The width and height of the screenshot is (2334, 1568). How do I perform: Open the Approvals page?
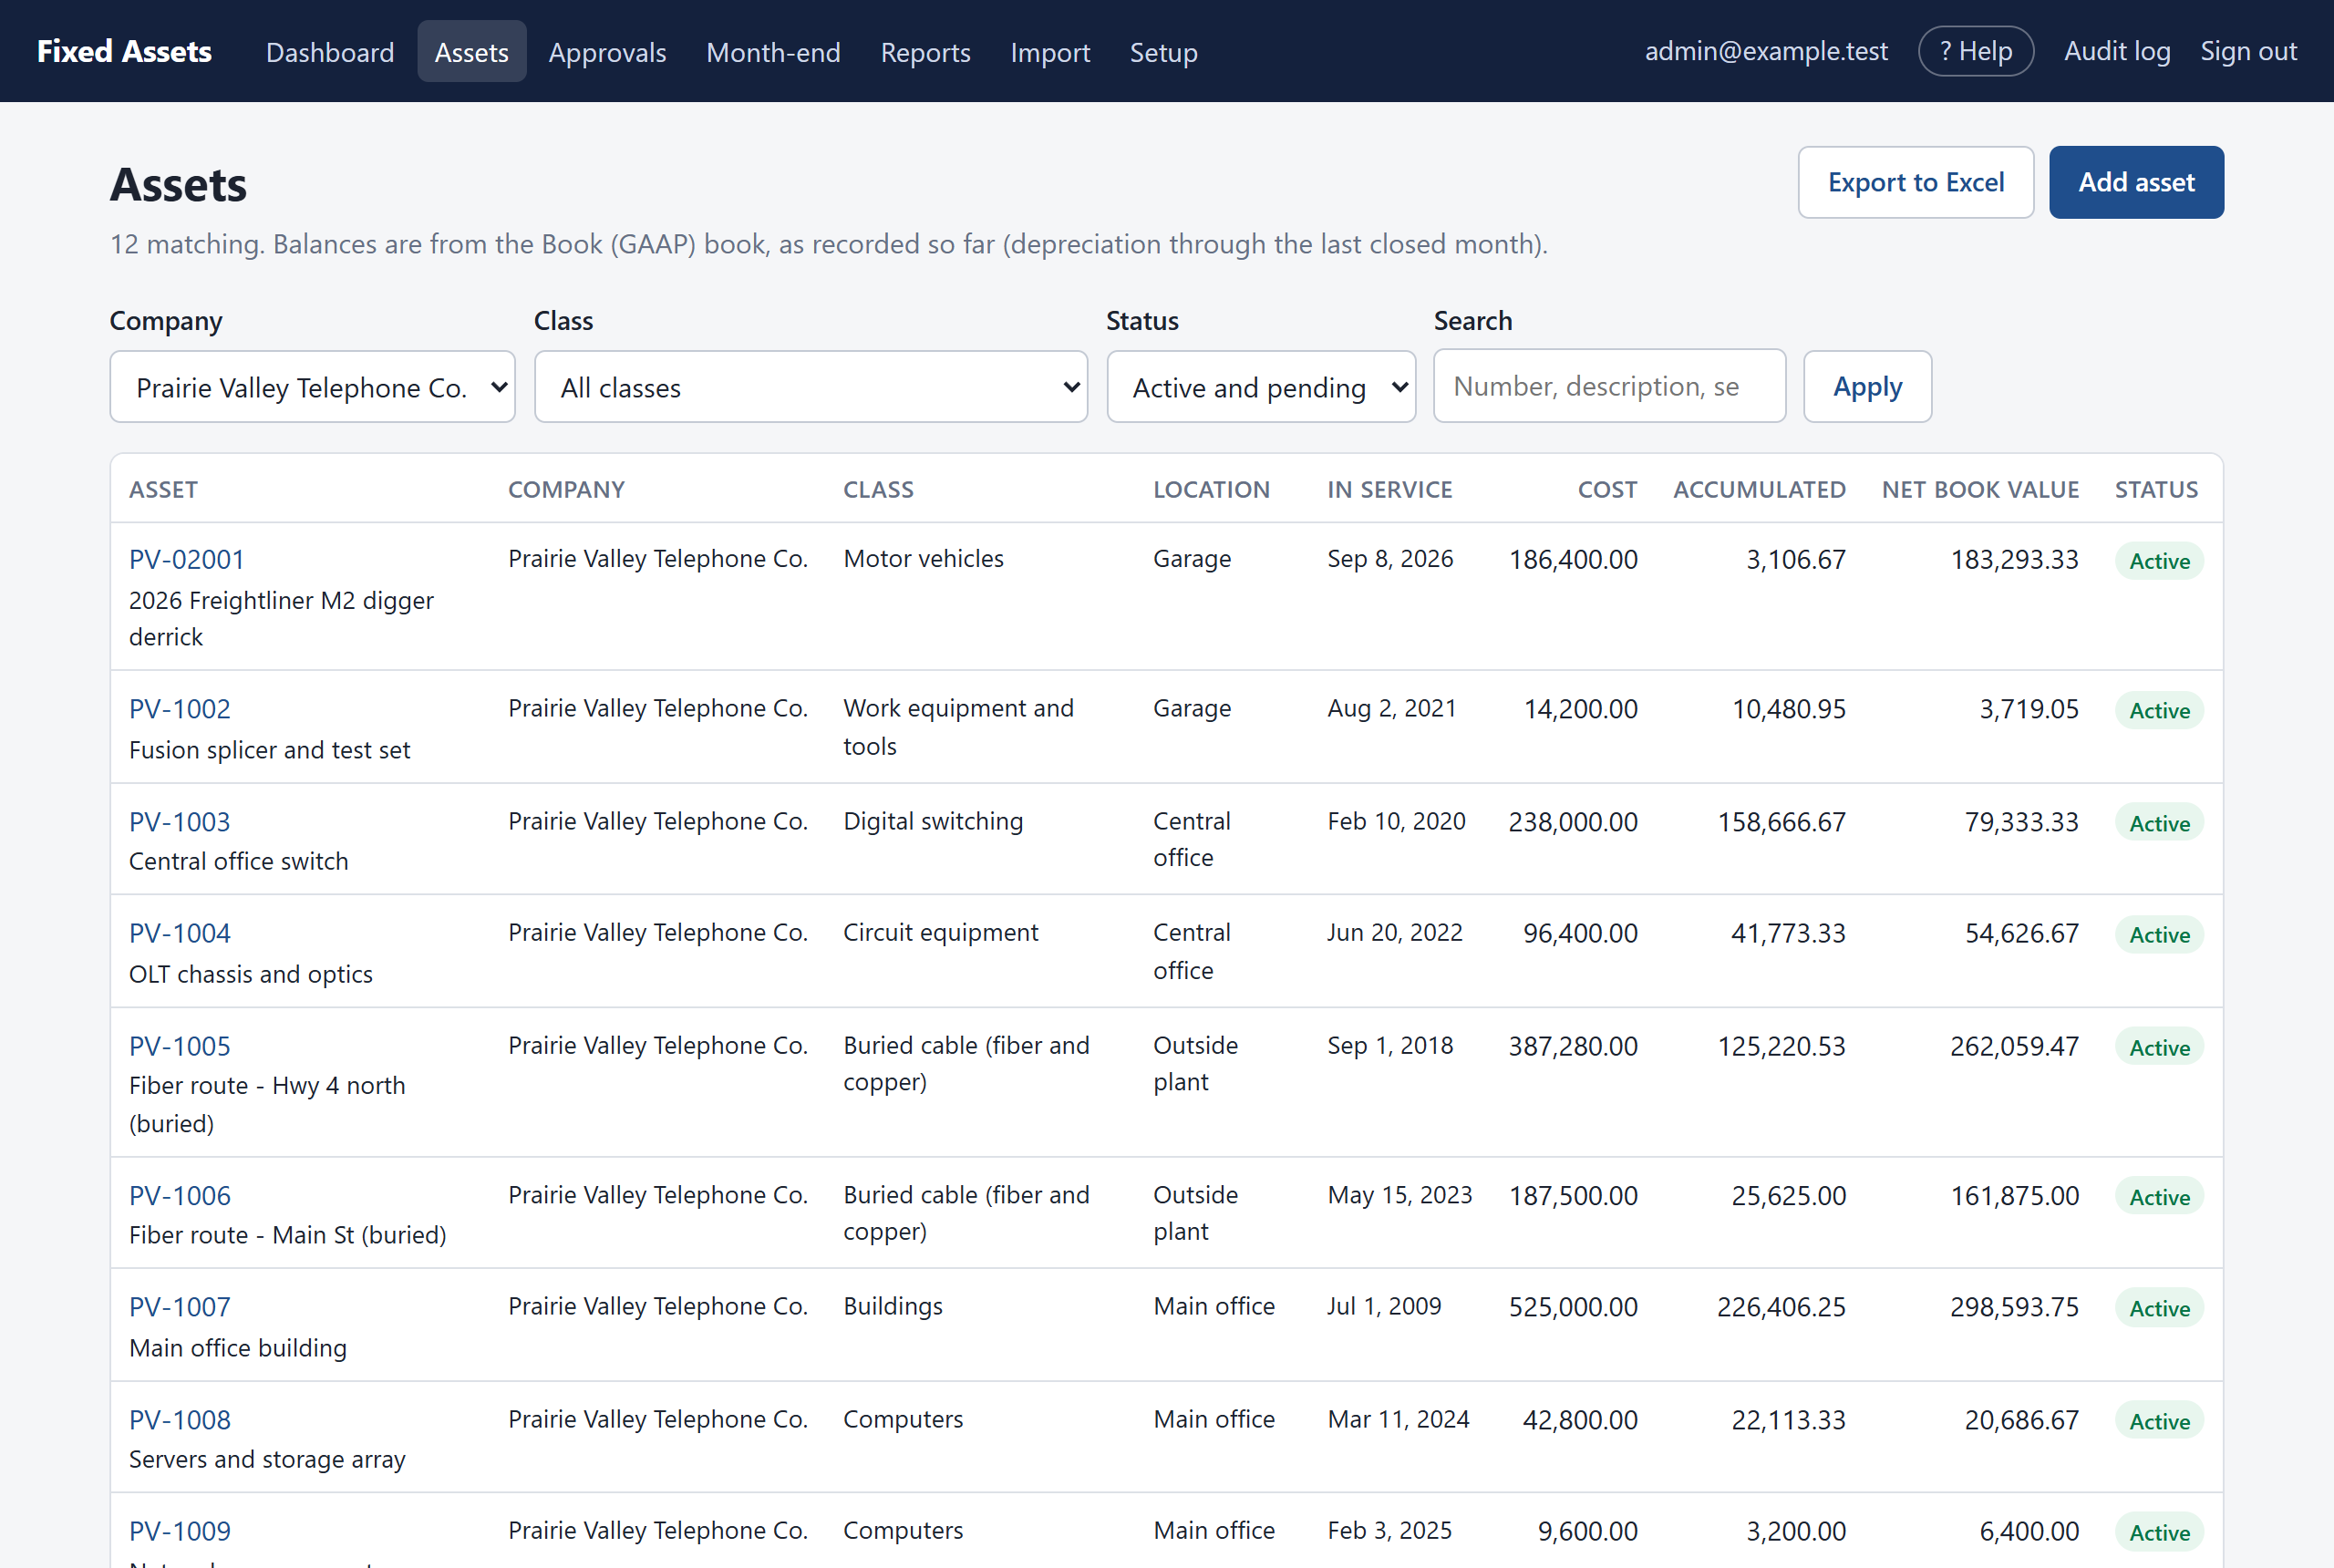pyautogui.click(x=607, y=52)
